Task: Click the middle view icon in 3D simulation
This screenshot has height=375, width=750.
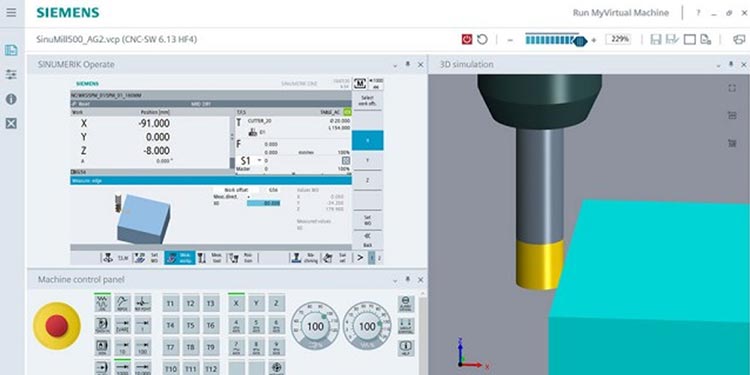Action: [731, 115]
